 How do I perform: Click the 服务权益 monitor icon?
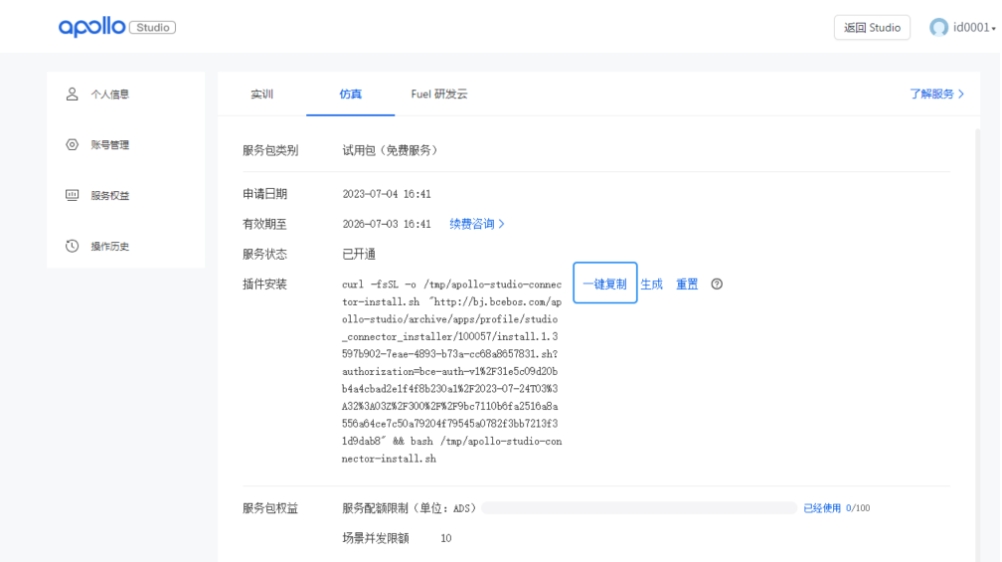pos(72,195)
